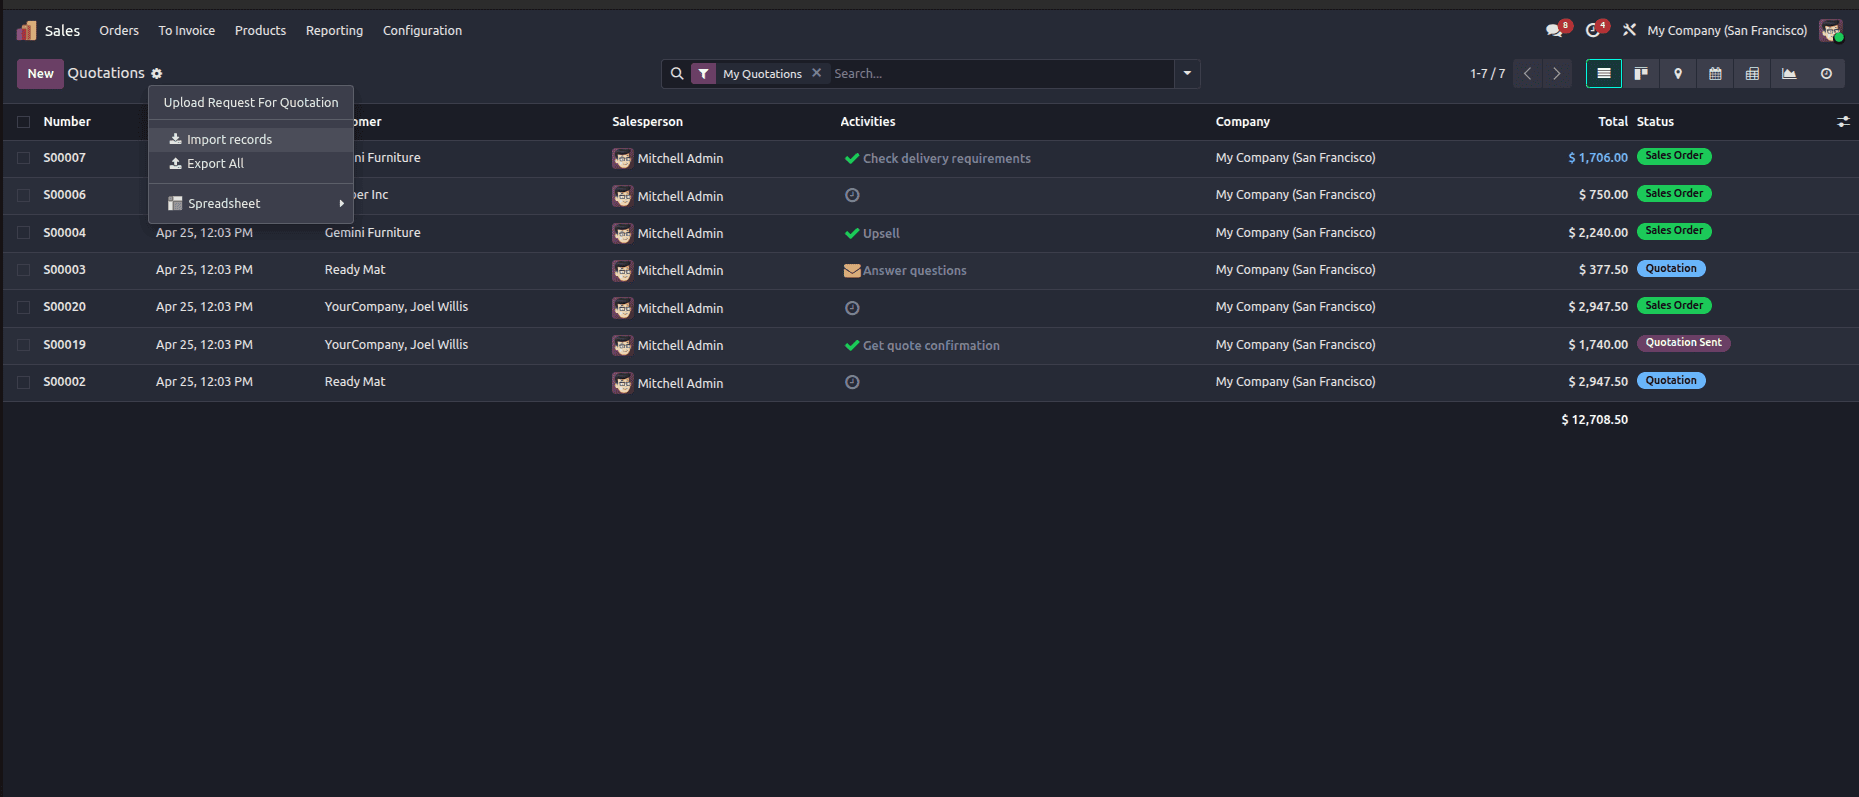
Task: Open the conversations messages icon
Action: (x=1554, y=31)
